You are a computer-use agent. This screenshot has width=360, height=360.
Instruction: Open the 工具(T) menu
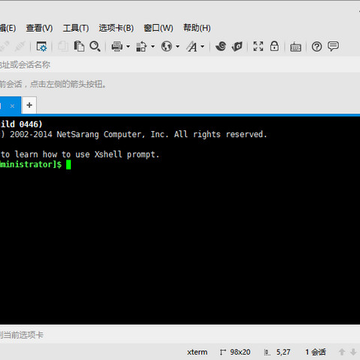pos(76,28)
